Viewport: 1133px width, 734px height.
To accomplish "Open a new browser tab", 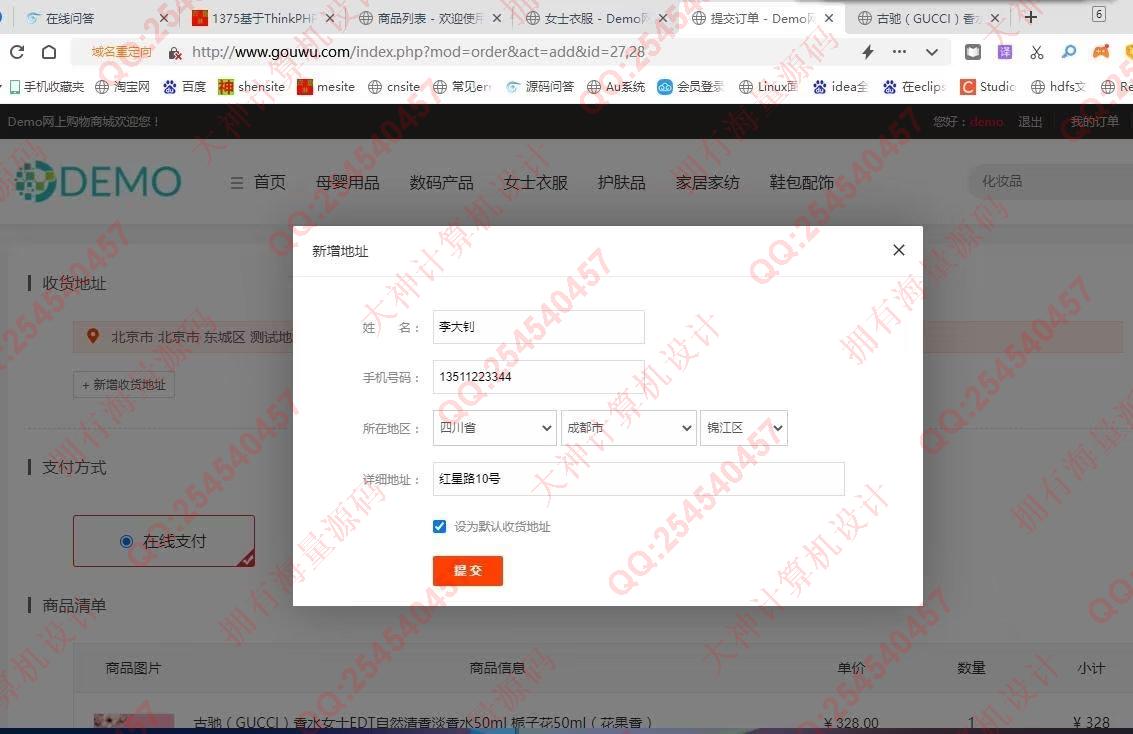I will [1031, 17].
